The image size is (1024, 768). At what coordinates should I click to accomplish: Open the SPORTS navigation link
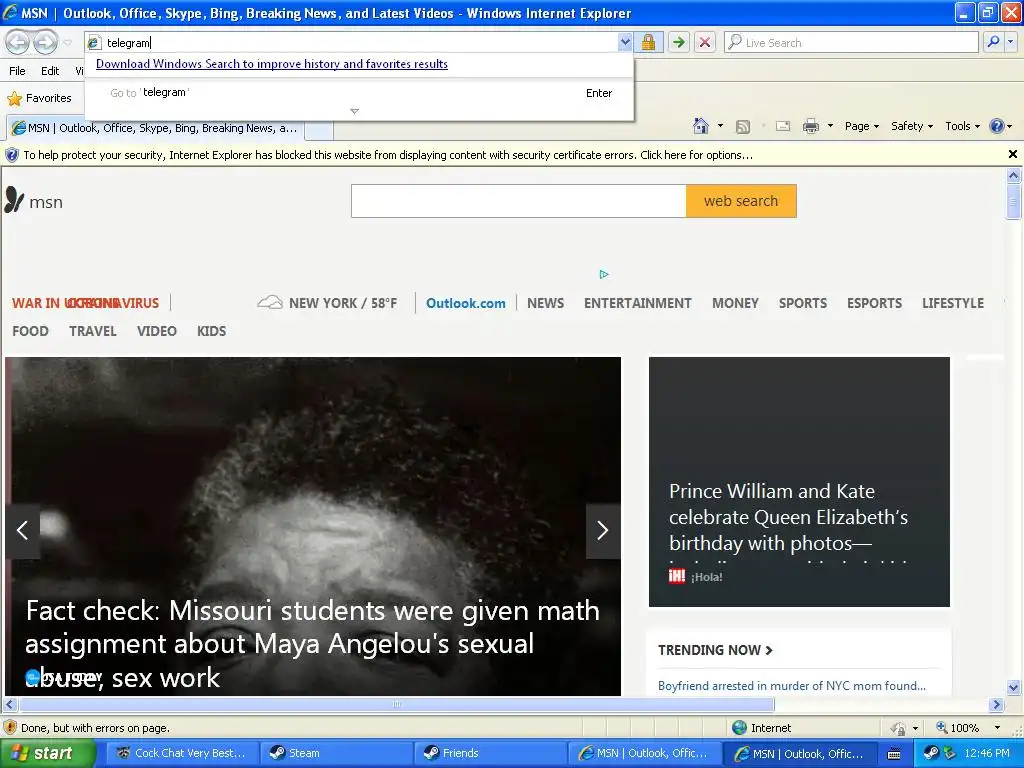tap(803, 303)
